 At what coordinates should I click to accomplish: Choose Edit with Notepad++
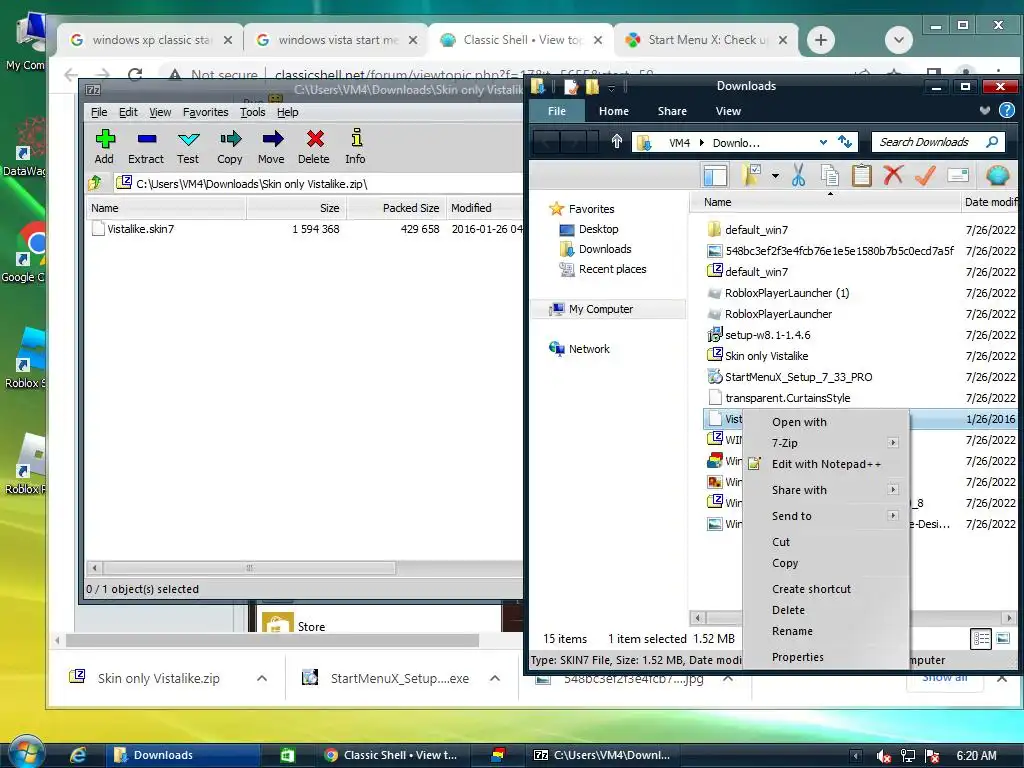tap(826, 464)
